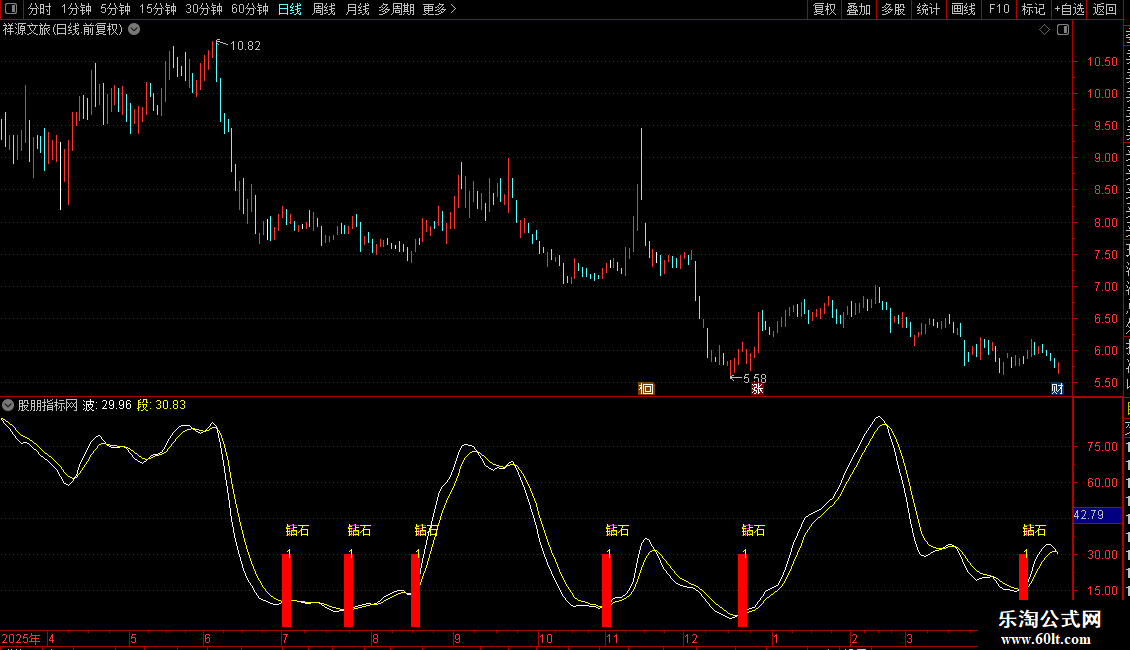Click the 钻石 signal bar after month 12
Screen dimensions: 1130x650
pos(742,589)
